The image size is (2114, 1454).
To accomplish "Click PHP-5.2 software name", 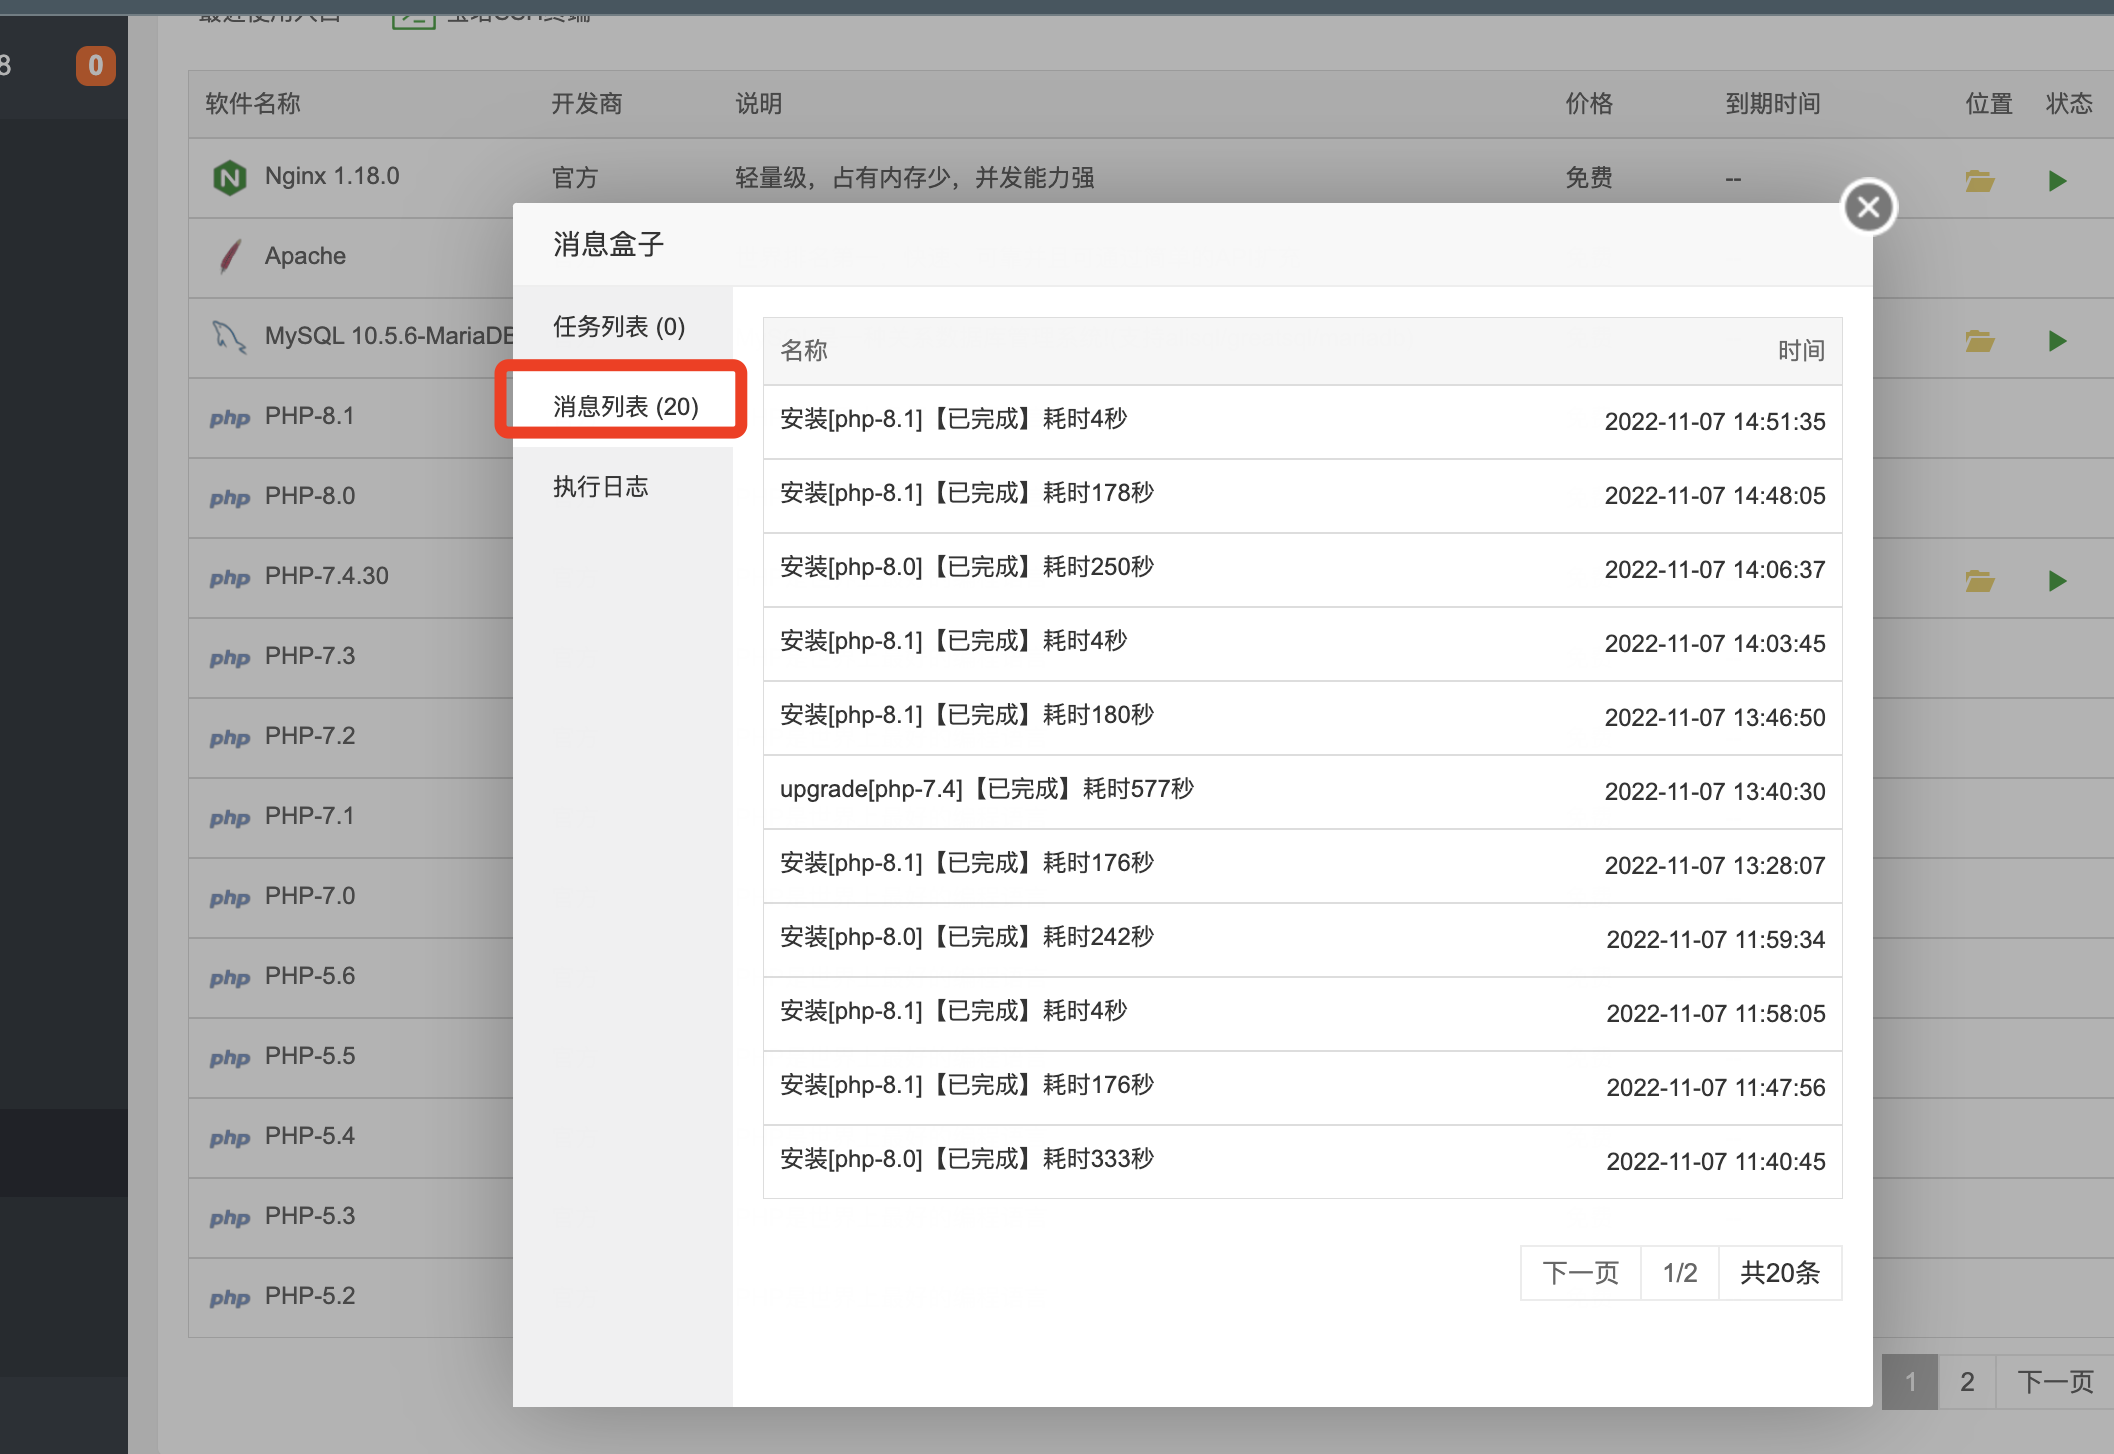I will click(x=310, y=1296).
